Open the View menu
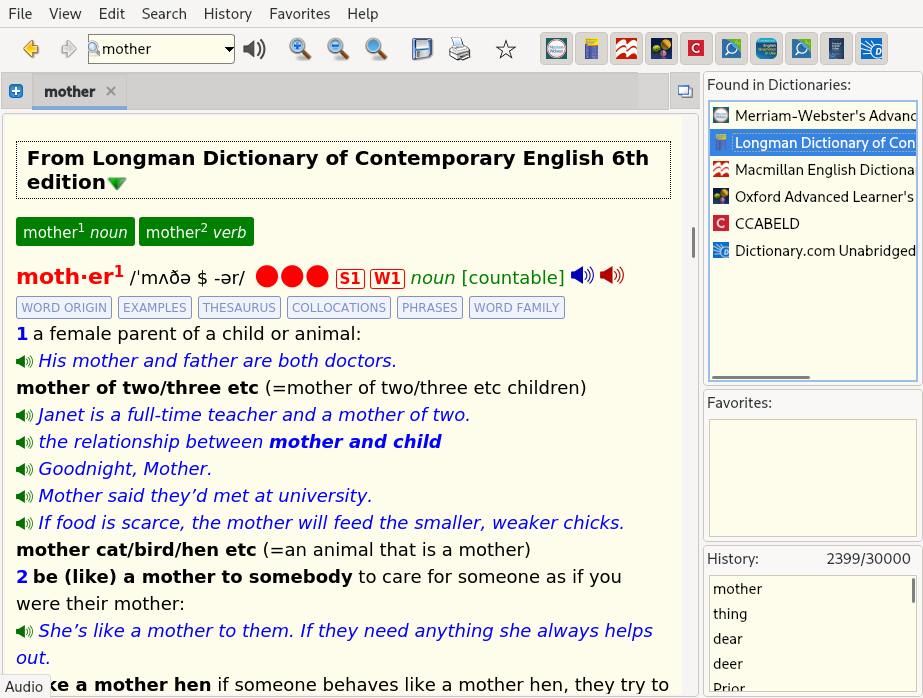923x698 pixels. tap(65, 14)
